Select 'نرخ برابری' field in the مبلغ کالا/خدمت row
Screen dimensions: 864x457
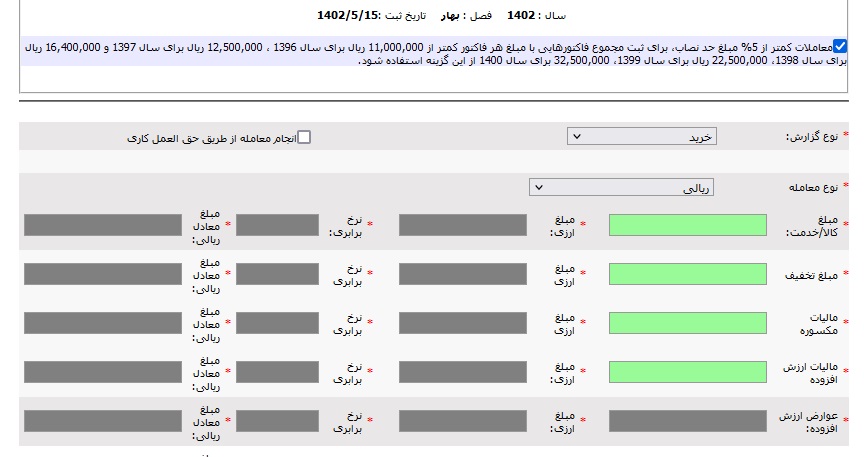click(x=277, y=225)
